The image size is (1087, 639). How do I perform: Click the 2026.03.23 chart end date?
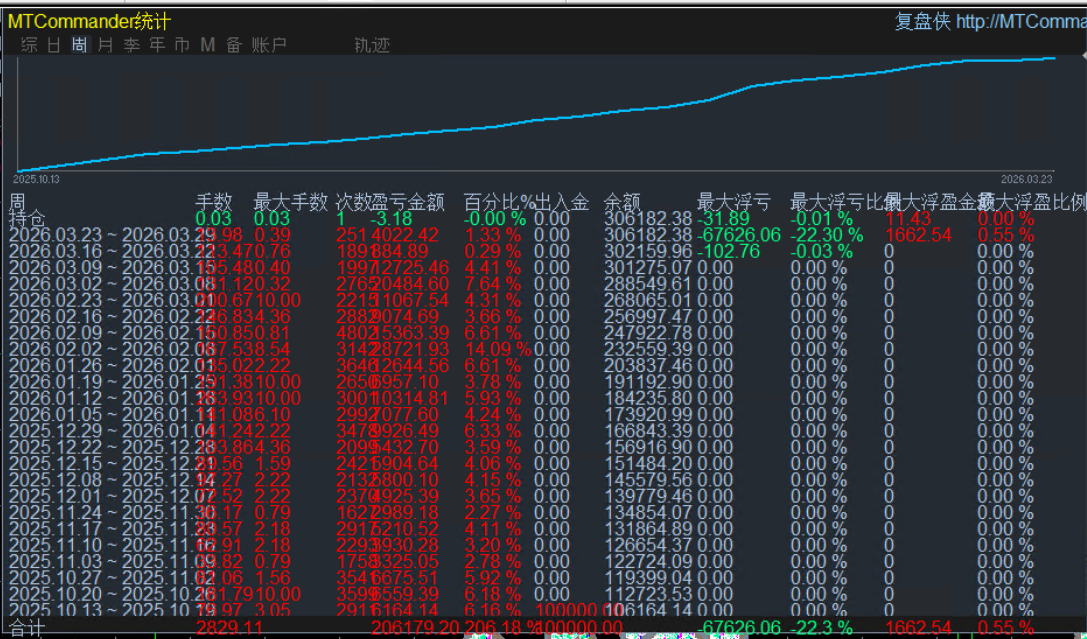tap(1027, 180)
